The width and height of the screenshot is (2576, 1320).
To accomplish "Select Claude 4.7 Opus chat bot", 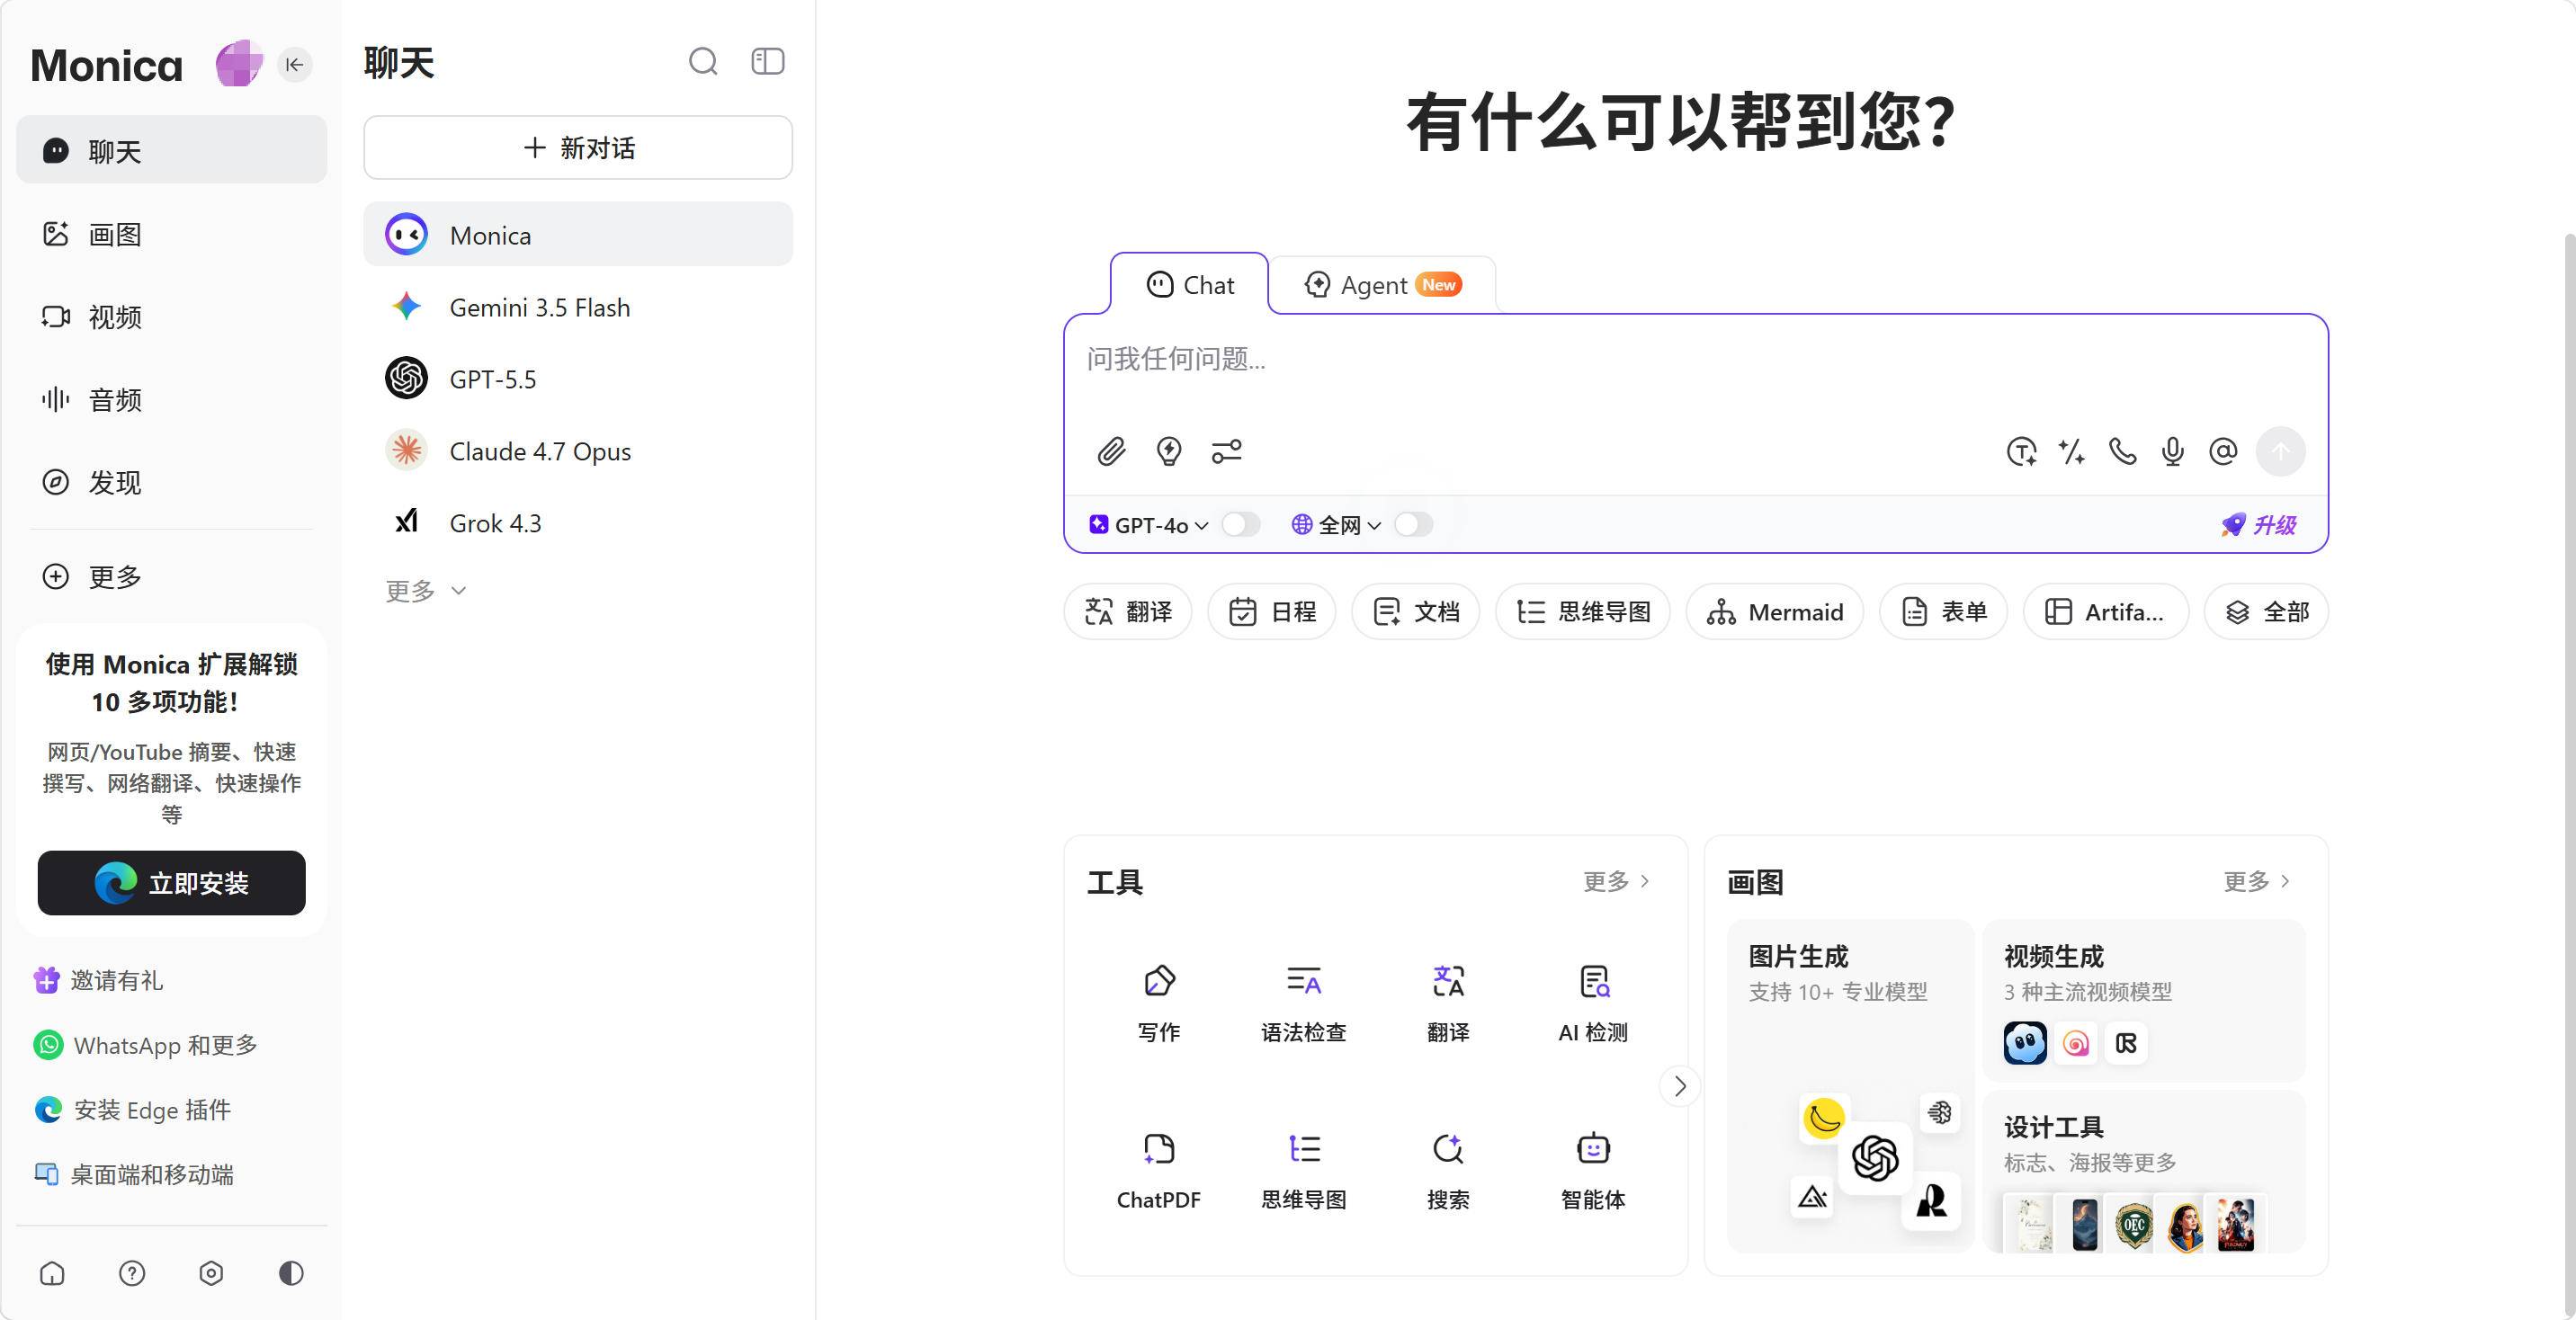I will pos(578,451).
